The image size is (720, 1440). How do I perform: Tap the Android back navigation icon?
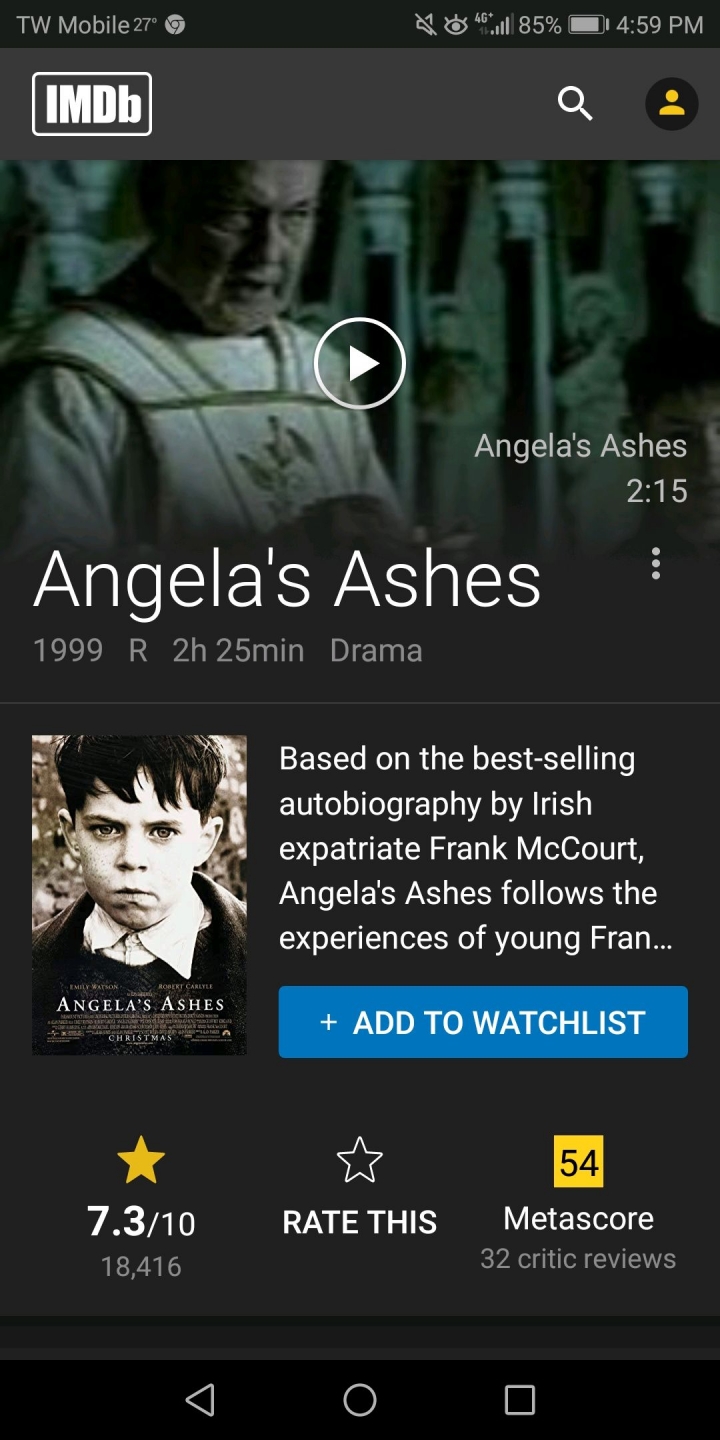(x=200, y=1400)
